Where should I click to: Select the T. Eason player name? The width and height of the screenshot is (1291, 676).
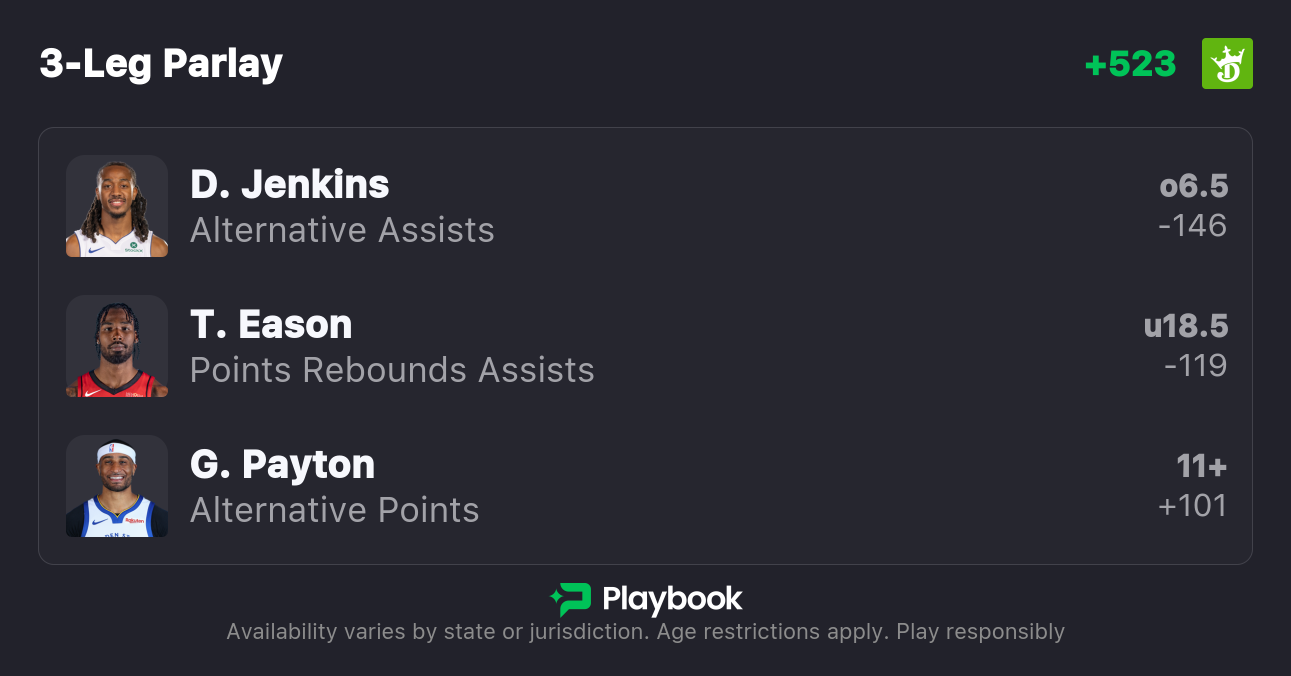[x=271, y=325]
